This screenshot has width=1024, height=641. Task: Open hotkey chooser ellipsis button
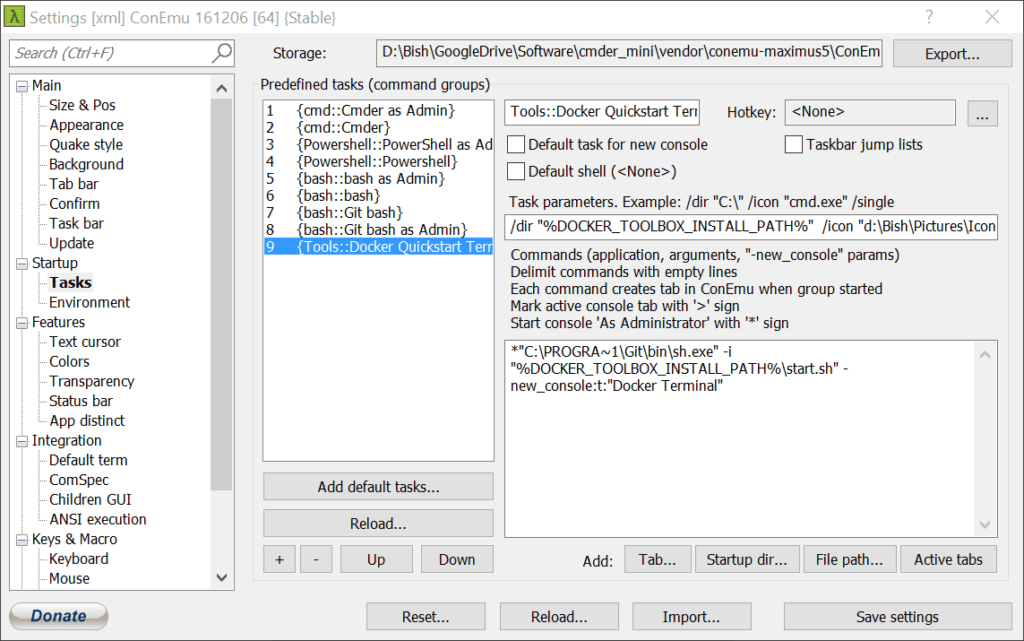tap(982, 113)
